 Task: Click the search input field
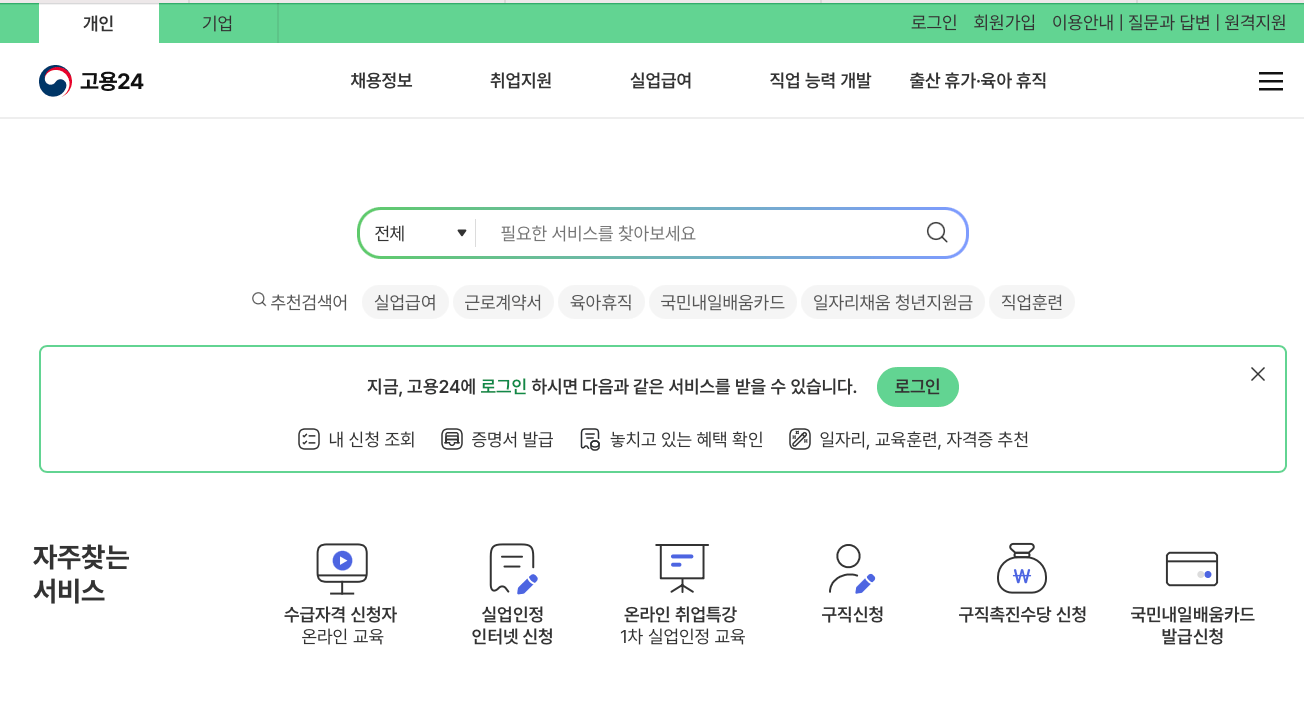click(x=700, y=232)
